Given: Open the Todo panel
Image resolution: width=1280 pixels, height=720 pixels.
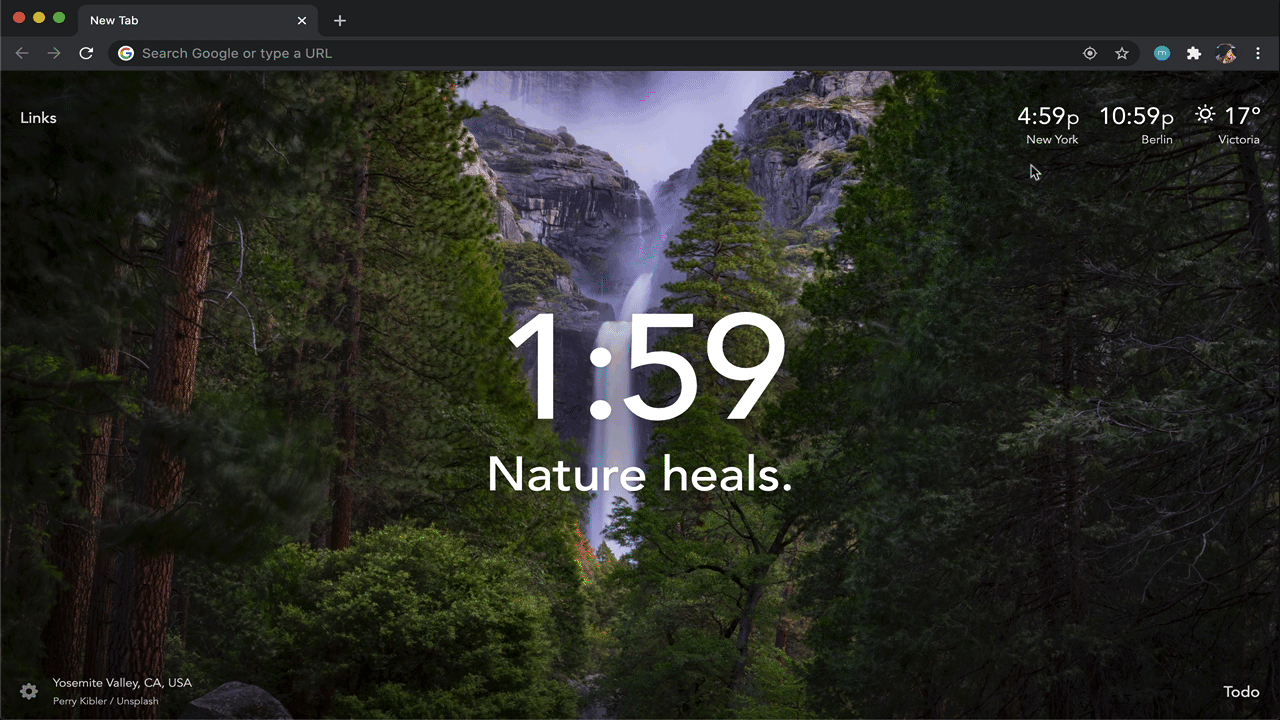Looking at the screenshot, I should 1241,692.
